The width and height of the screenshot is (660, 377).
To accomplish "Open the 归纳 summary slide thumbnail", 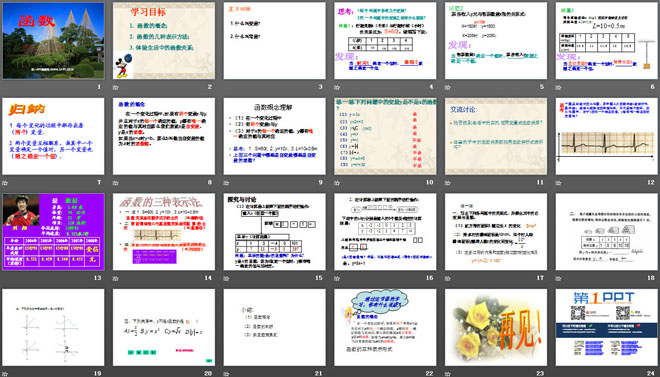I will tap(53, 136).
